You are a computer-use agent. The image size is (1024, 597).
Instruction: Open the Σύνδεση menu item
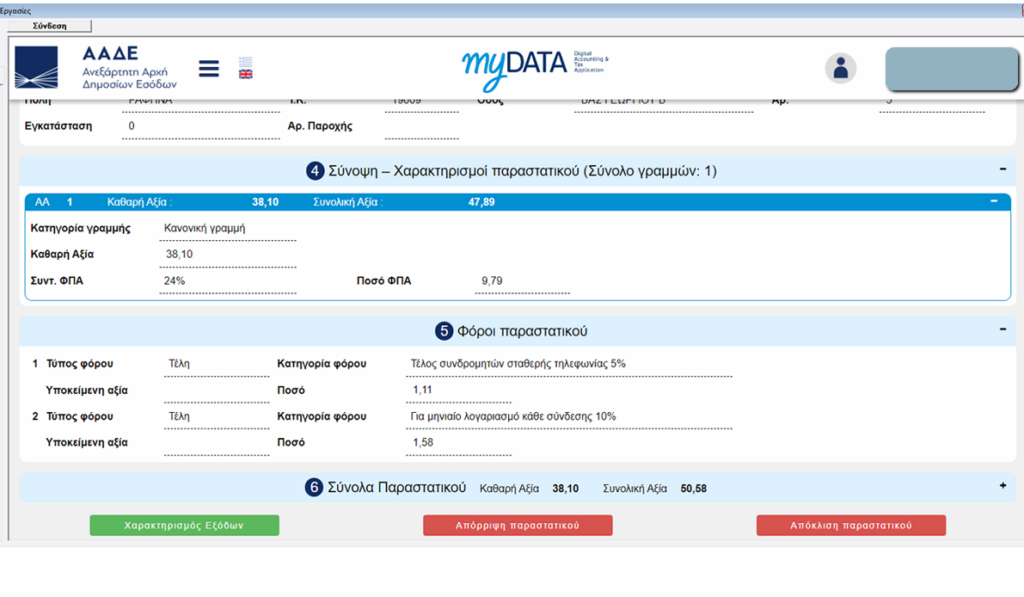click(49, 26)
